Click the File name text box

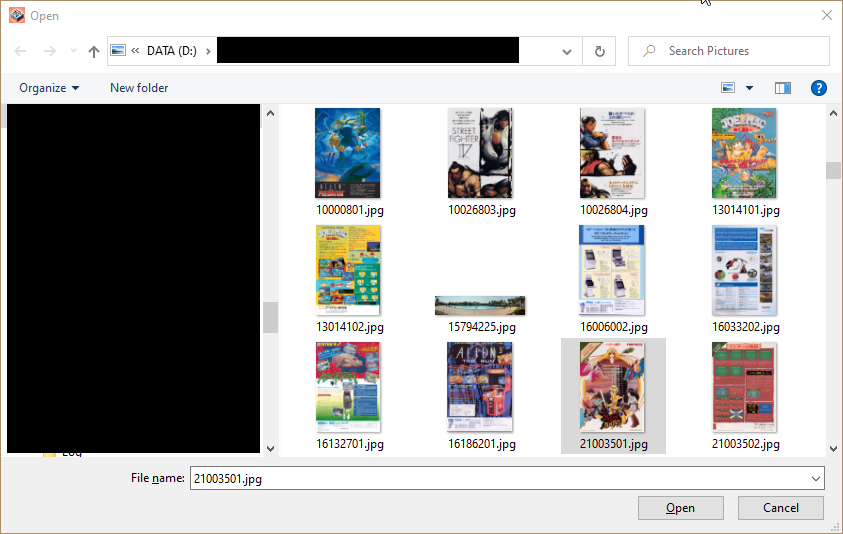coord(499,478)
